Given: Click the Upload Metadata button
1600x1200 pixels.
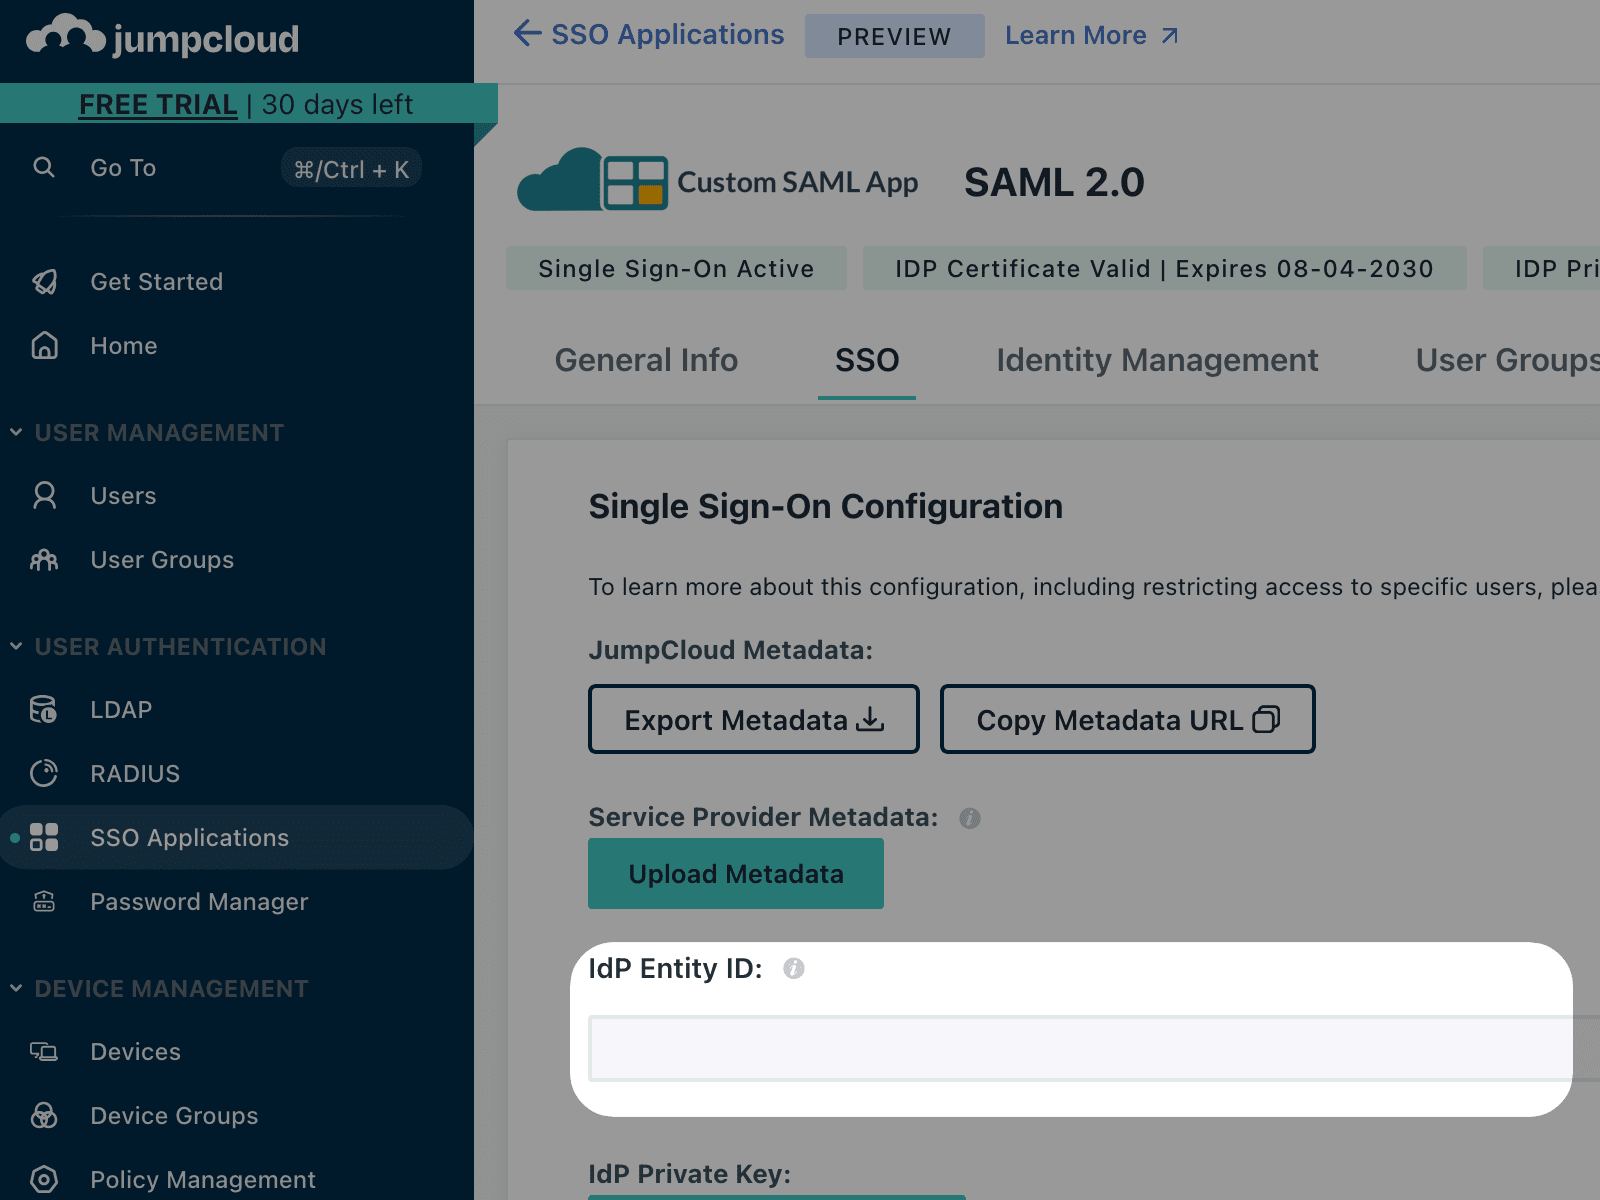Looking at the screenshot, I should (736, 874).
